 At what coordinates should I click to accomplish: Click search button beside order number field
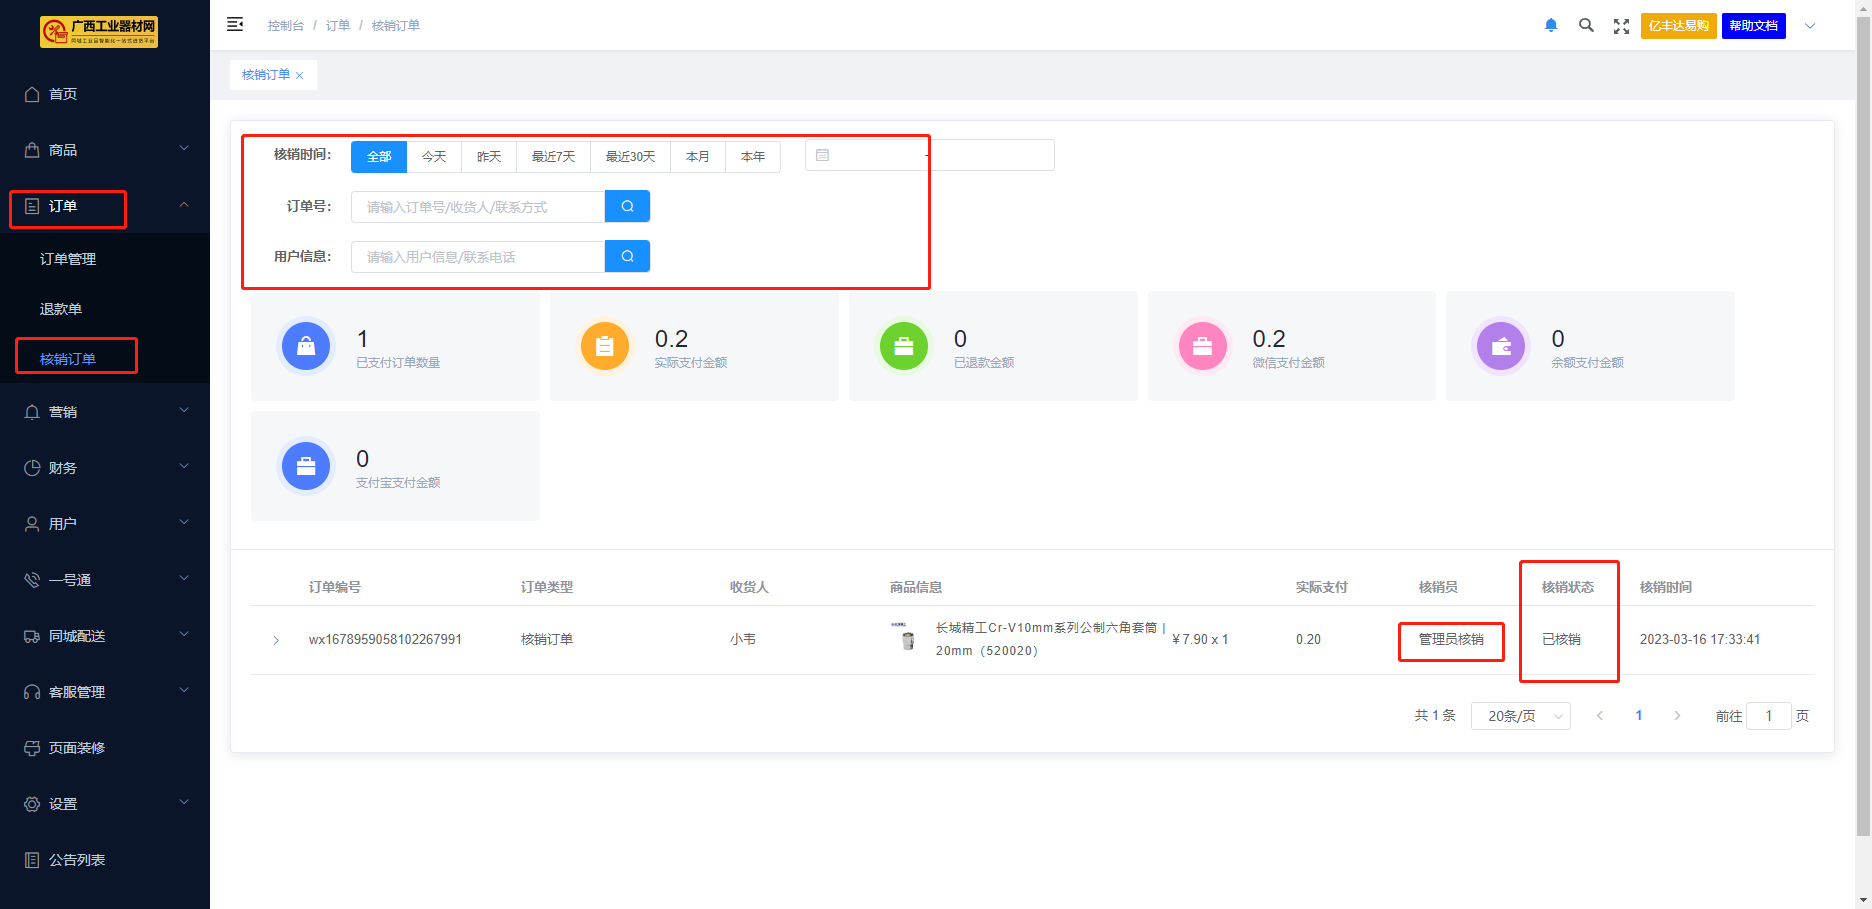(627, 206)
